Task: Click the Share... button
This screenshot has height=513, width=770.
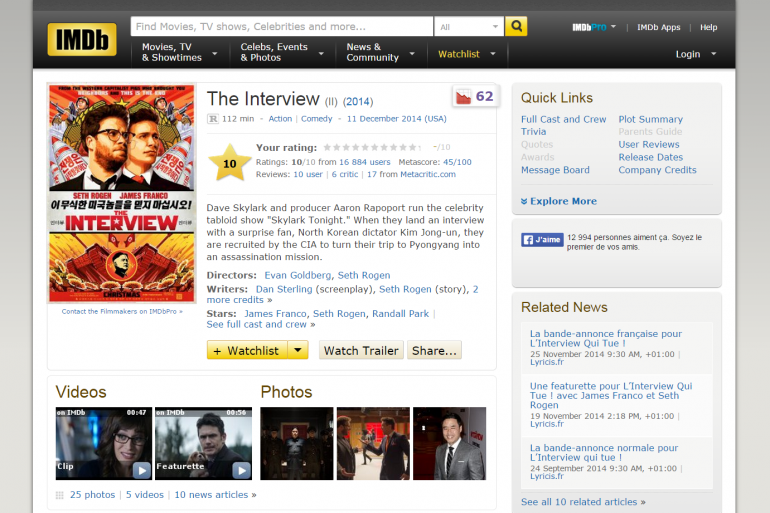Action: [x=434, y=350]
